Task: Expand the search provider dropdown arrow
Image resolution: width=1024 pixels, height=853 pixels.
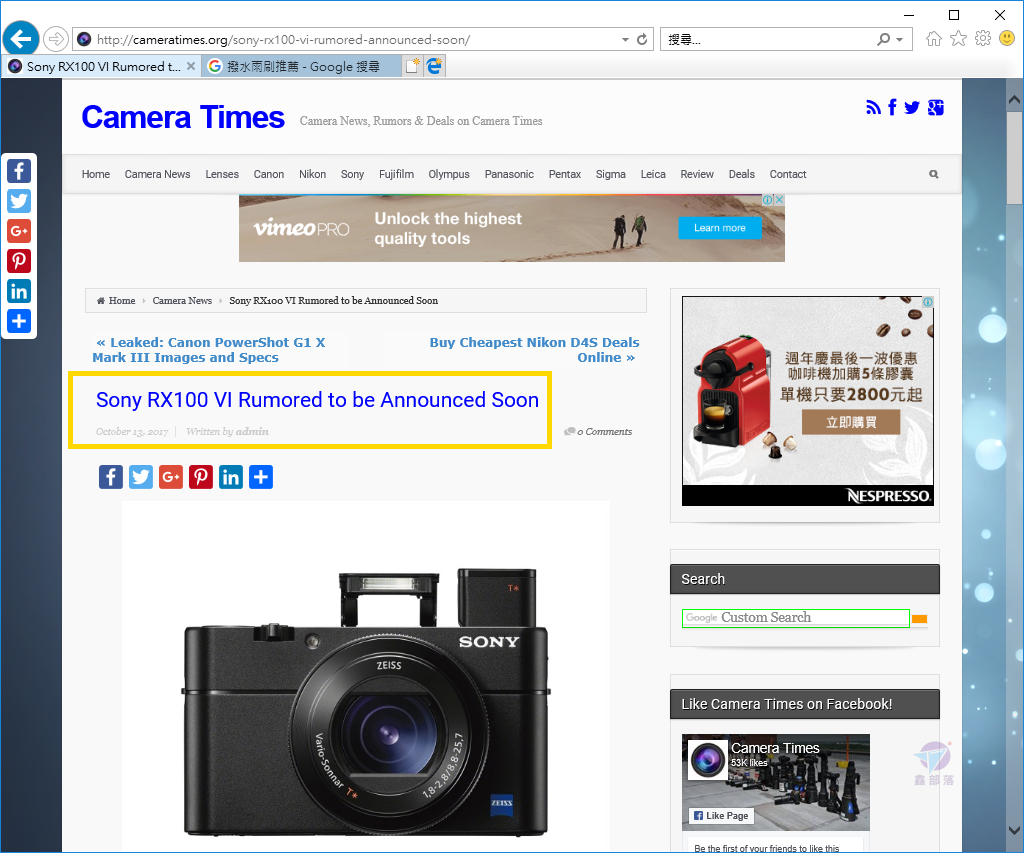Action: [x=900, y=40]
